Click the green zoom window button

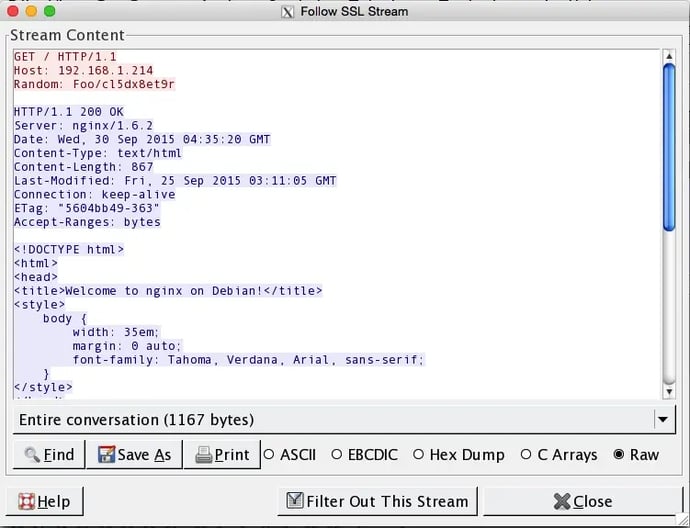click(x=49, y=11)
